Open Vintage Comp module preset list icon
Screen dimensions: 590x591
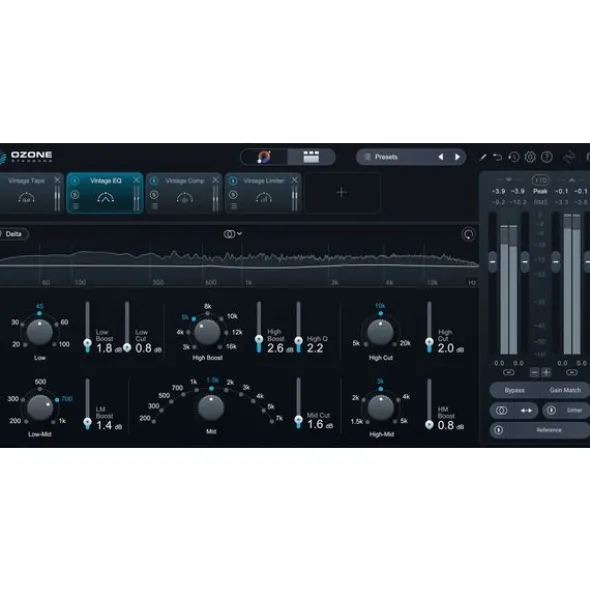(155, 206)
